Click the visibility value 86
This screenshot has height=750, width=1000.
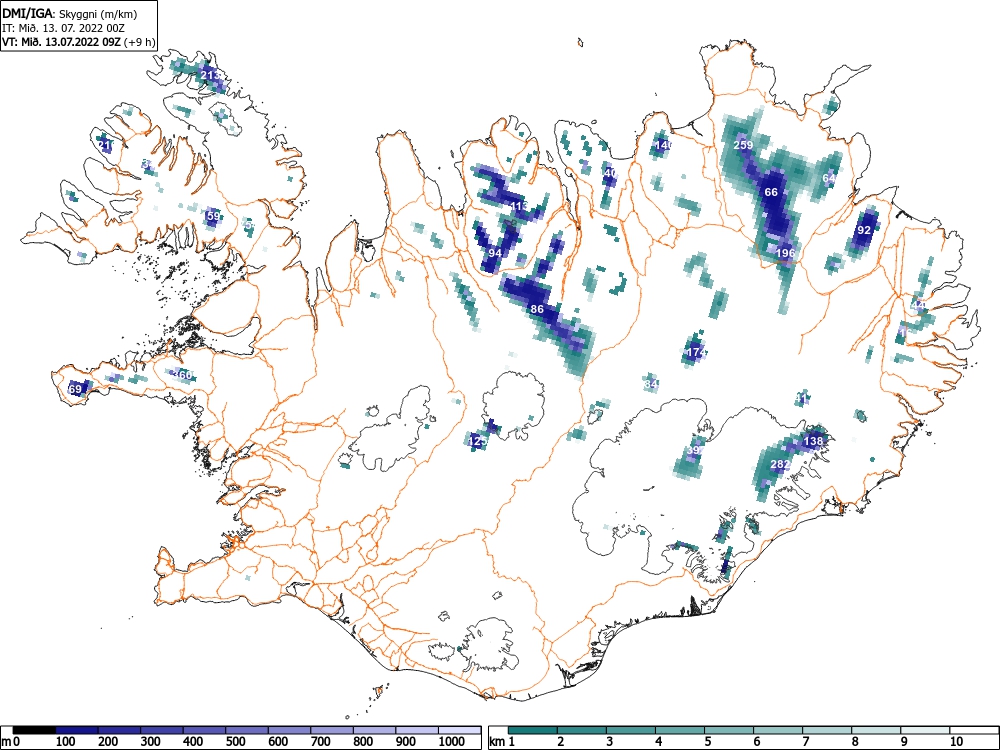tap(537, 309)
